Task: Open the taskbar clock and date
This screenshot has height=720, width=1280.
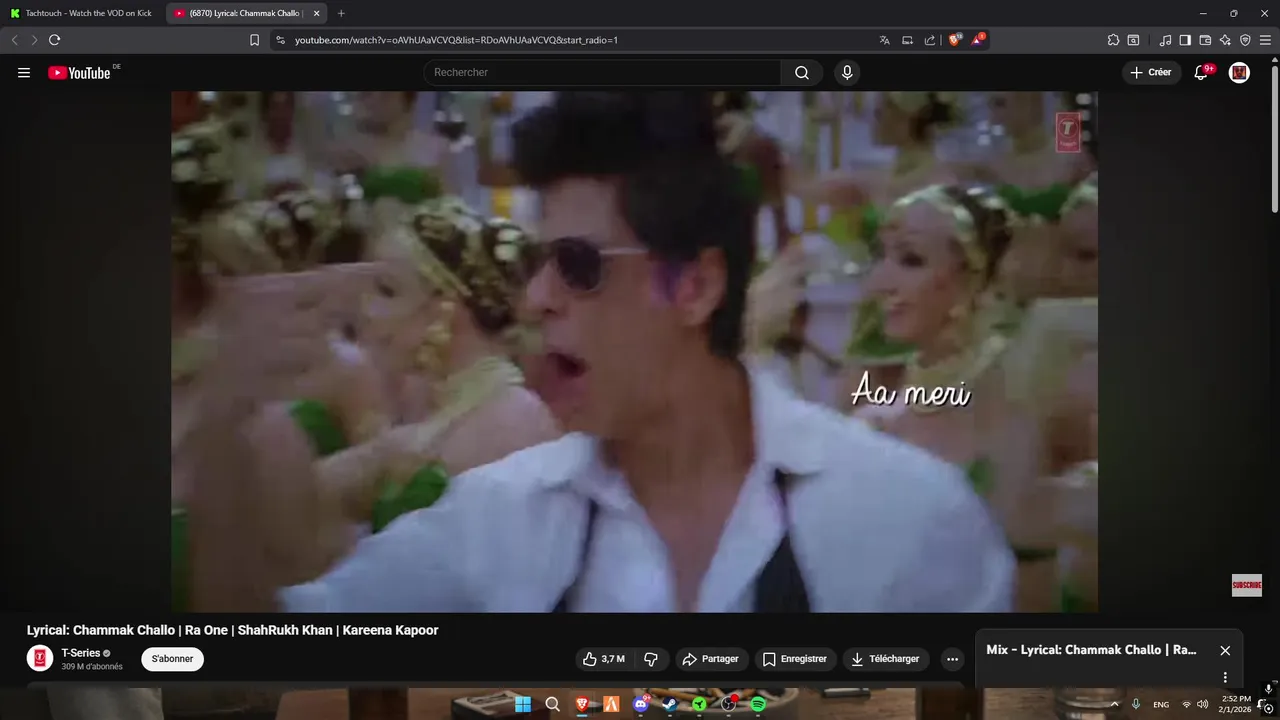Action: coord(1236,704)
